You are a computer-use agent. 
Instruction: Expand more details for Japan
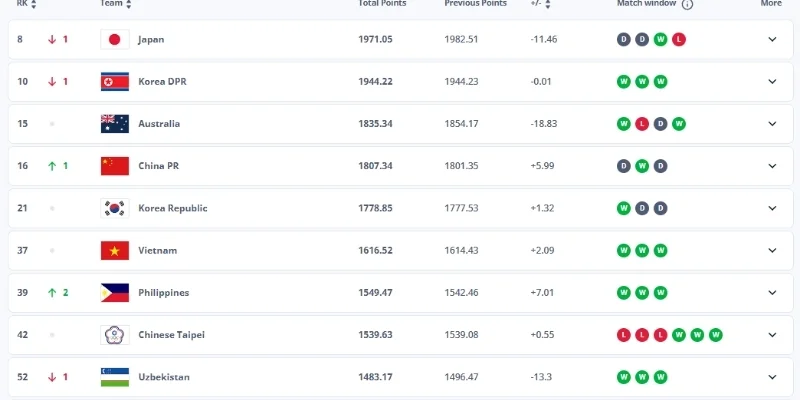tap(771, 39)
